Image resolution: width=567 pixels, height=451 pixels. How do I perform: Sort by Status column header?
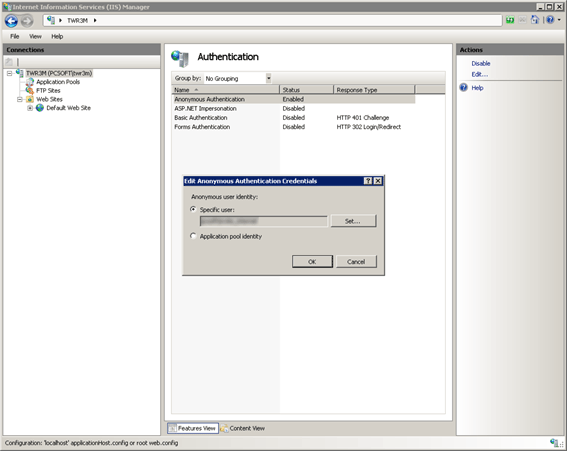click(x=306, y=90)
